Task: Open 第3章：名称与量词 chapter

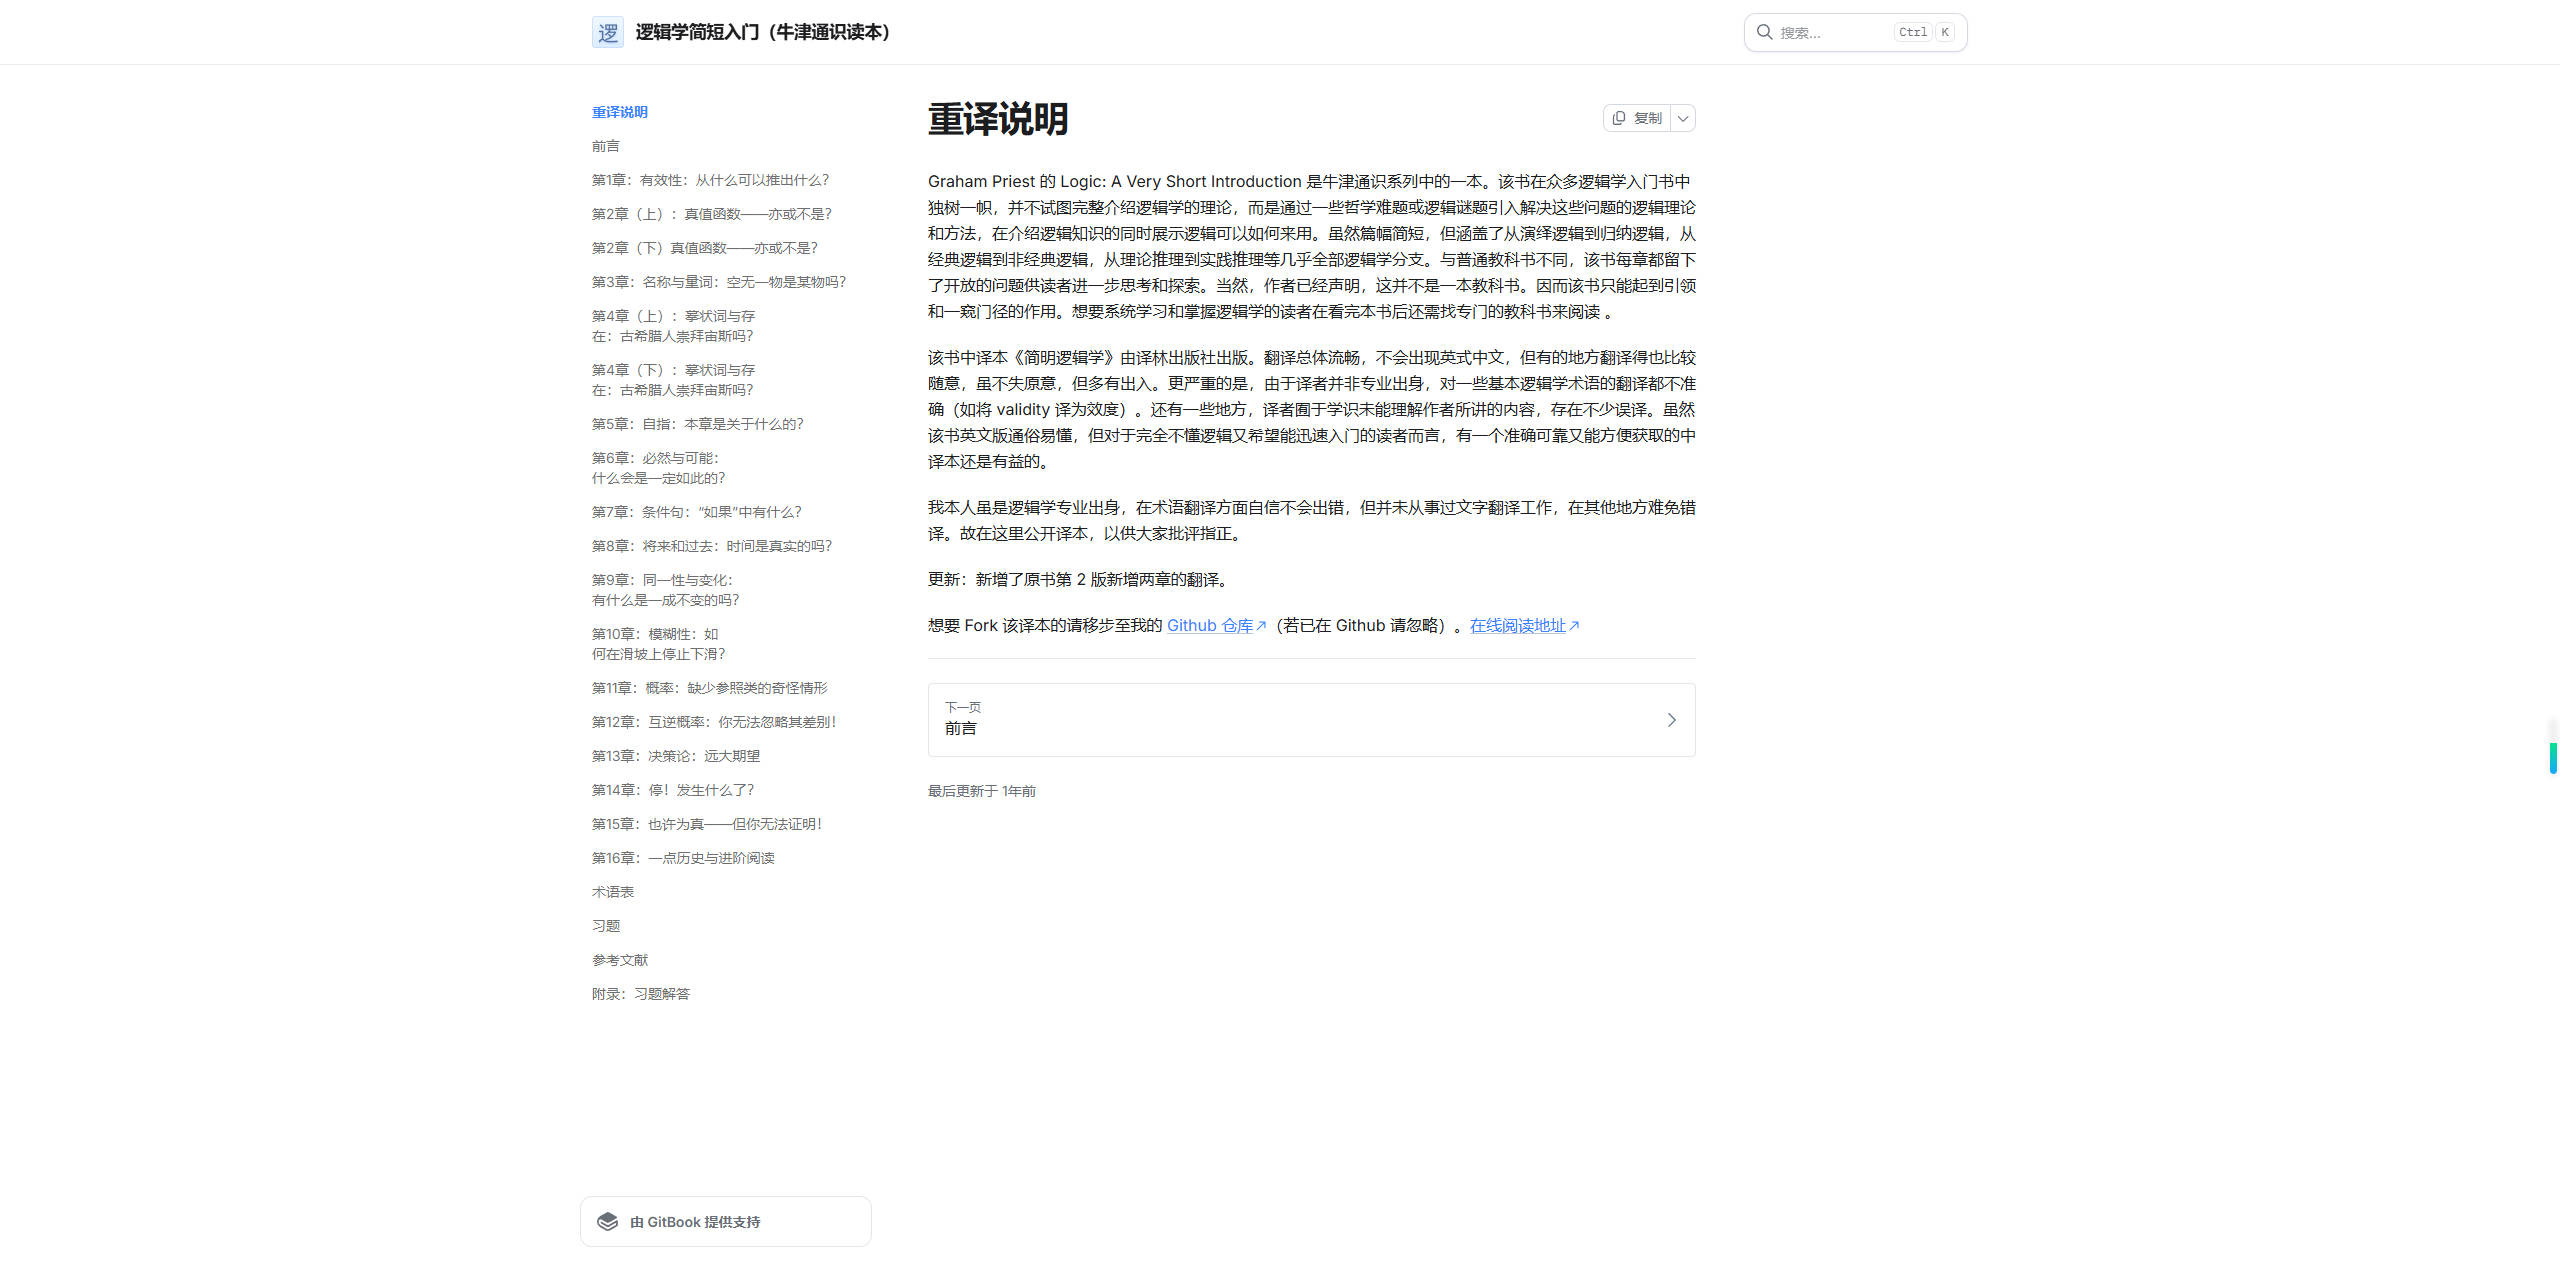Action: tap(718, 282)
